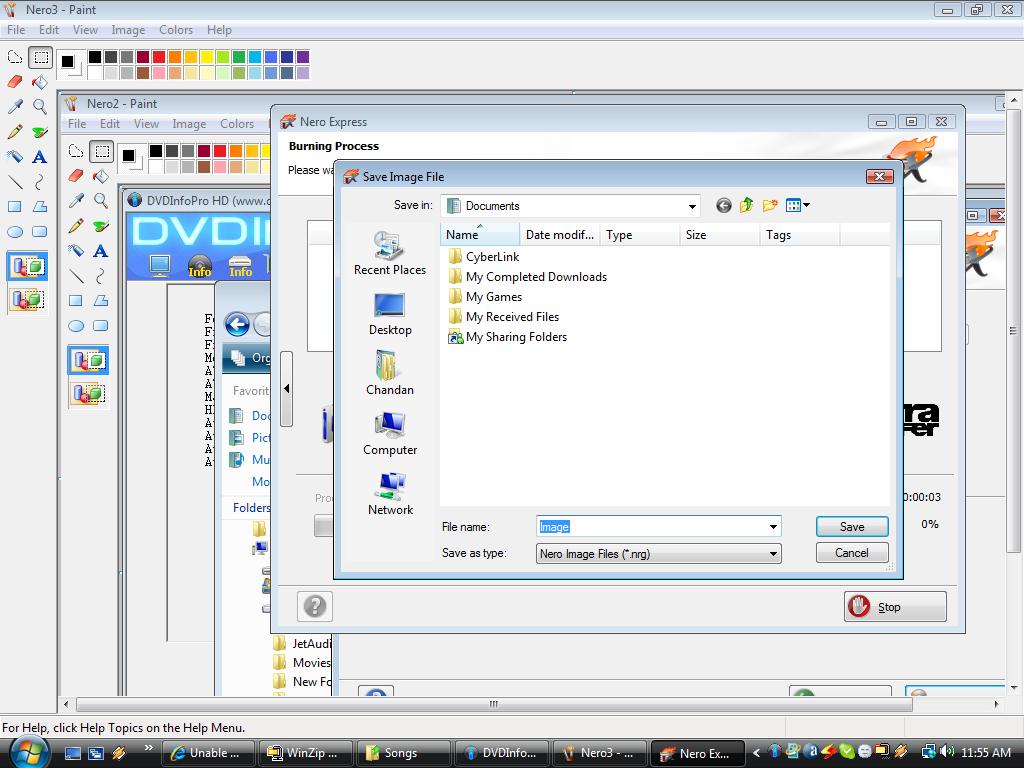This screenshot has width=1024, height=768.
Task: Open the Help menu in Nero3 Paint
Action: [219, 30]
